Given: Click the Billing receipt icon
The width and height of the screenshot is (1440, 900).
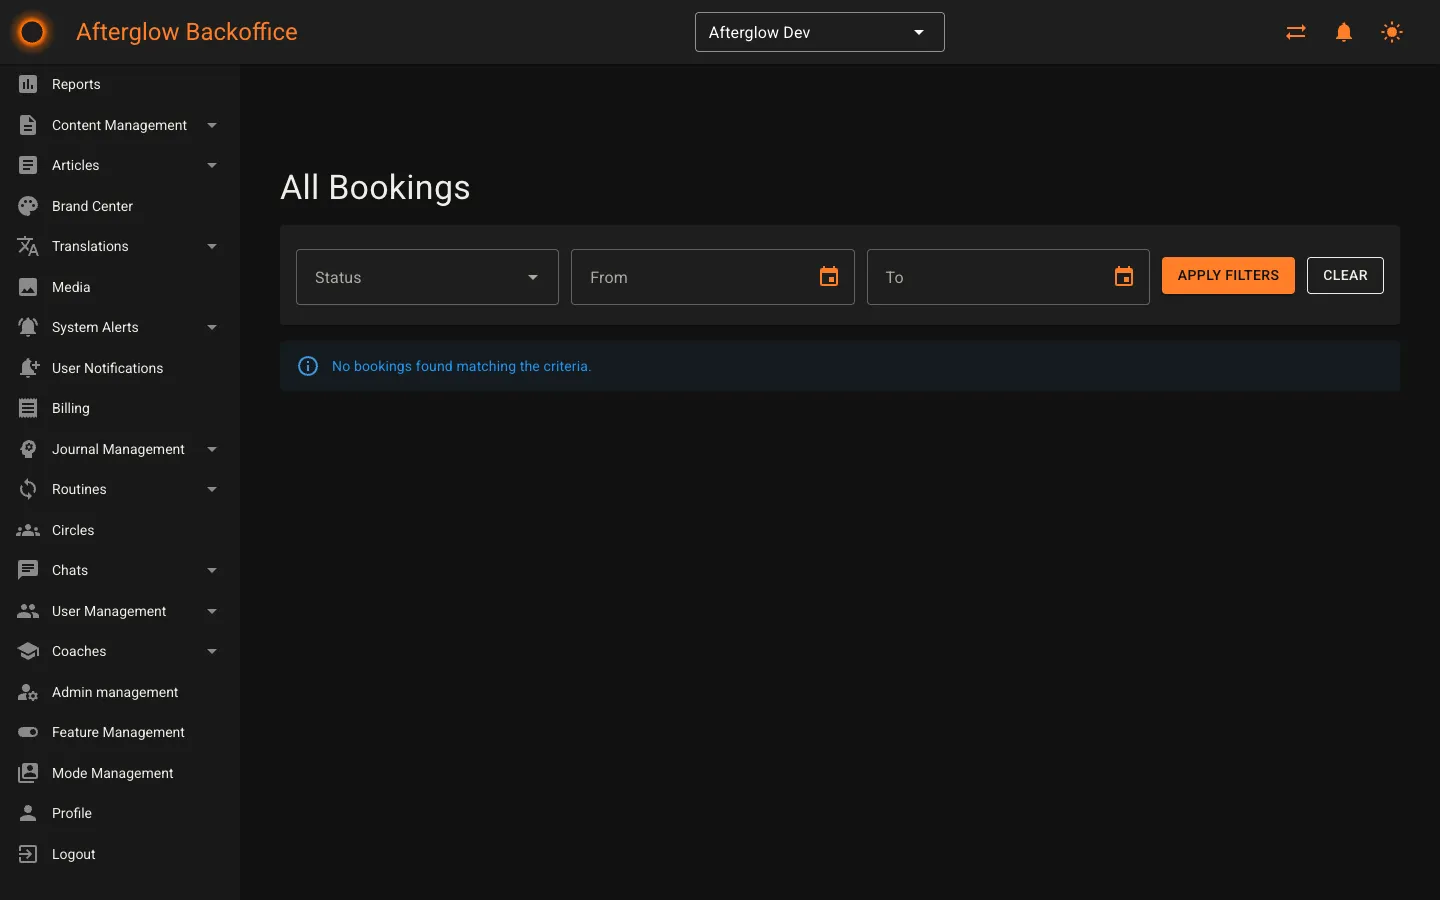Looking at the screenshot, I should tap(29, 408).
